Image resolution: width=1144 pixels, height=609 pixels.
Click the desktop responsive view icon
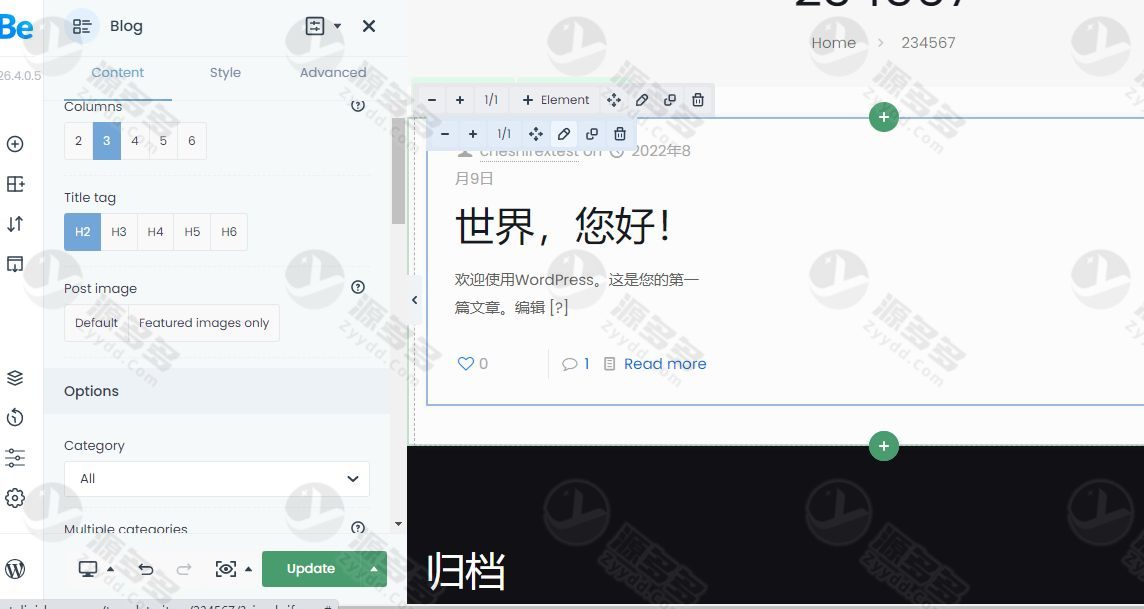88,569
